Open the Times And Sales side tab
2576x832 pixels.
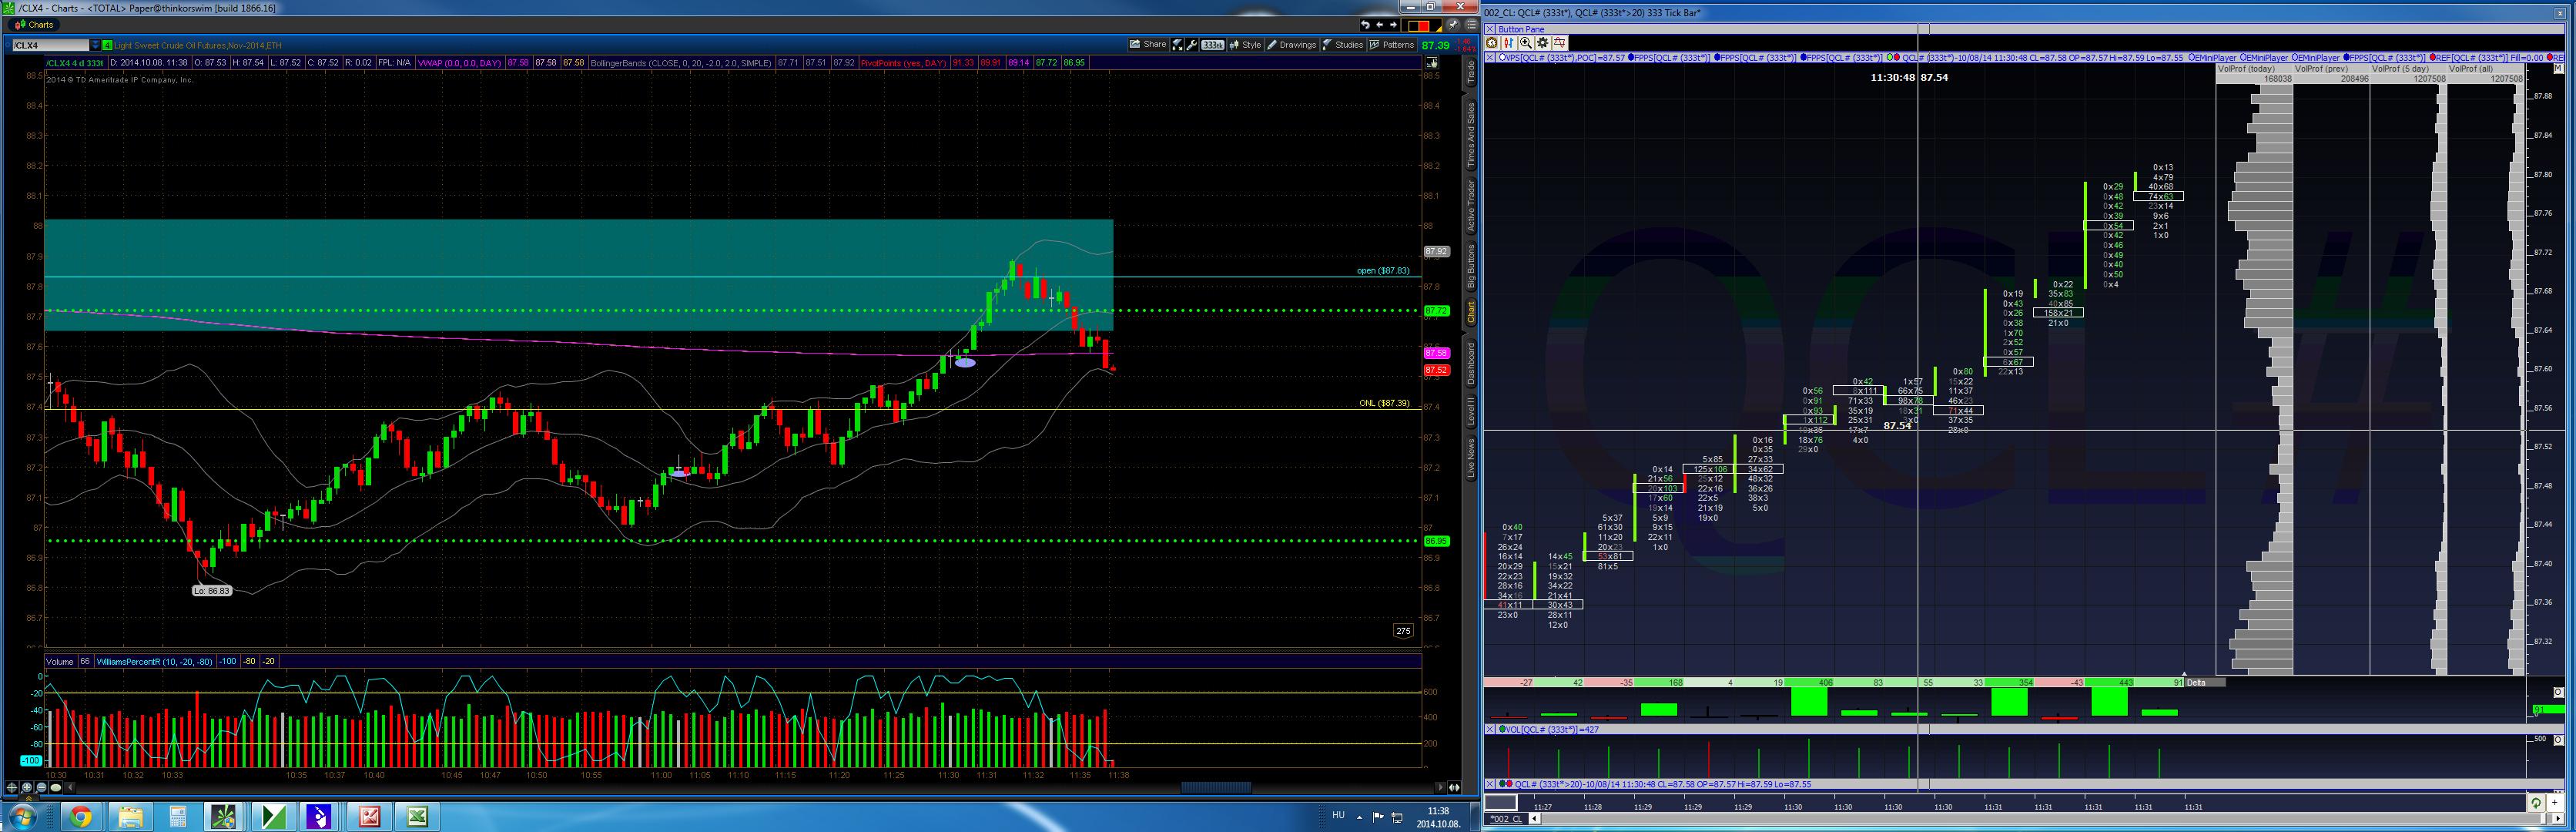(1470, 134)
